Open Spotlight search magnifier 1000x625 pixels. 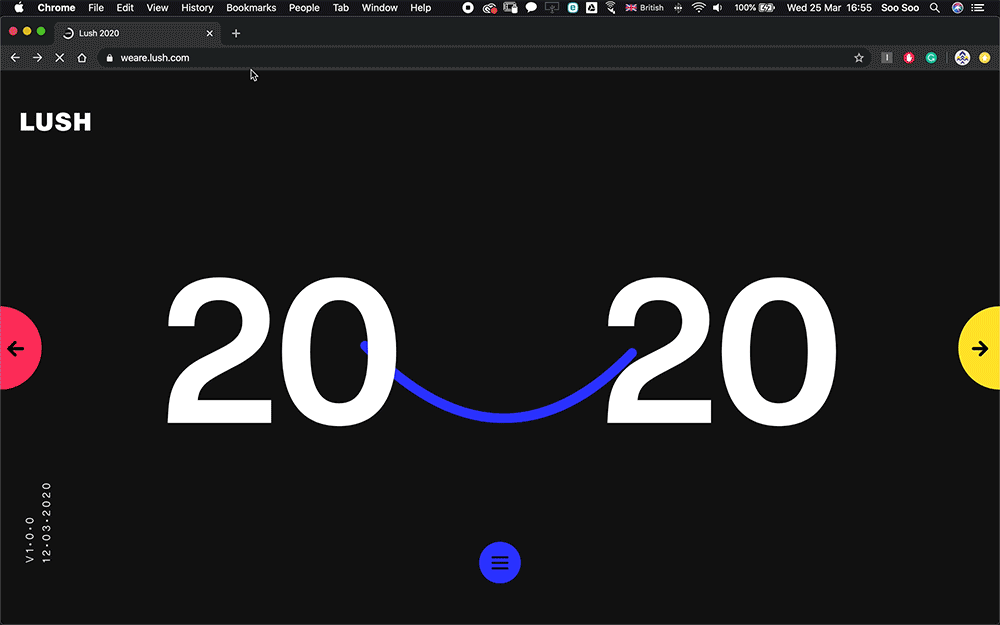click(934, 8)
